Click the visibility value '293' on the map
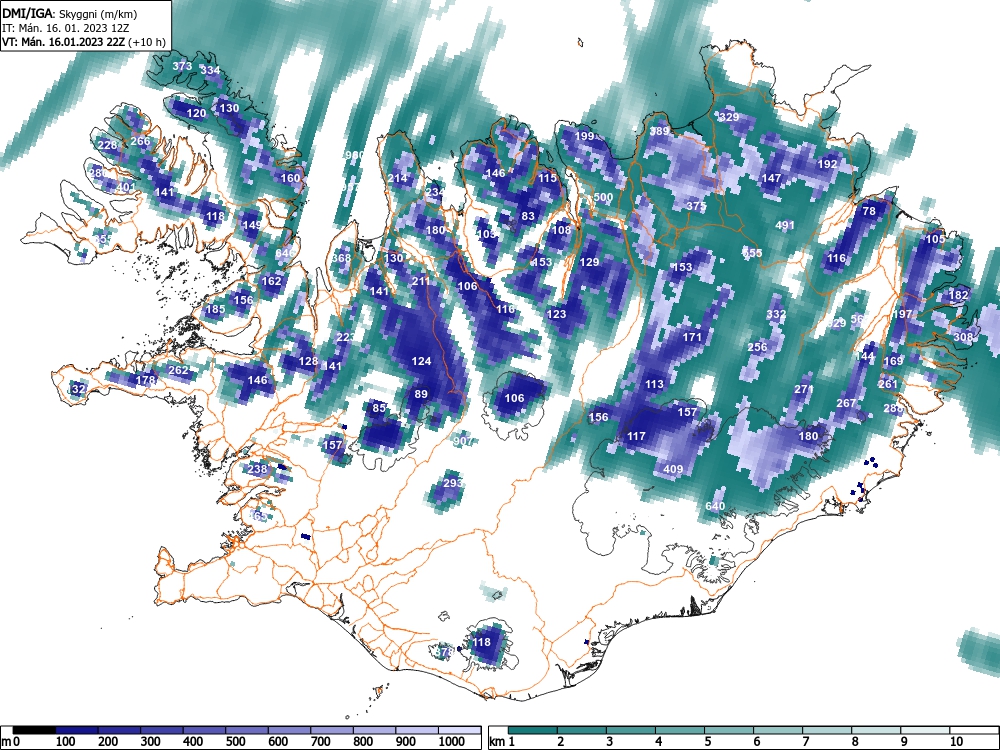Image resolution: width=1000 pixels, height=750 pixels. [x=453, y=483]
